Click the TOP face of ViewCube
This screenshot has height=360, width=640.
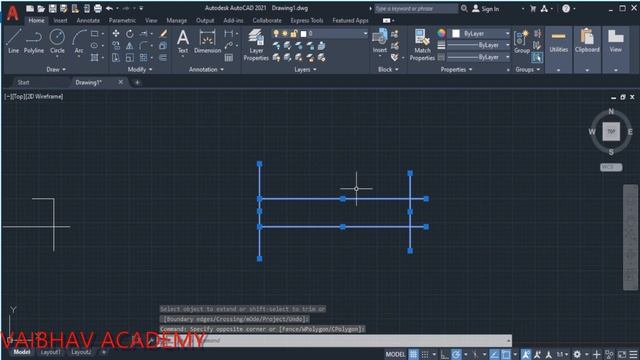click(611, 131)
